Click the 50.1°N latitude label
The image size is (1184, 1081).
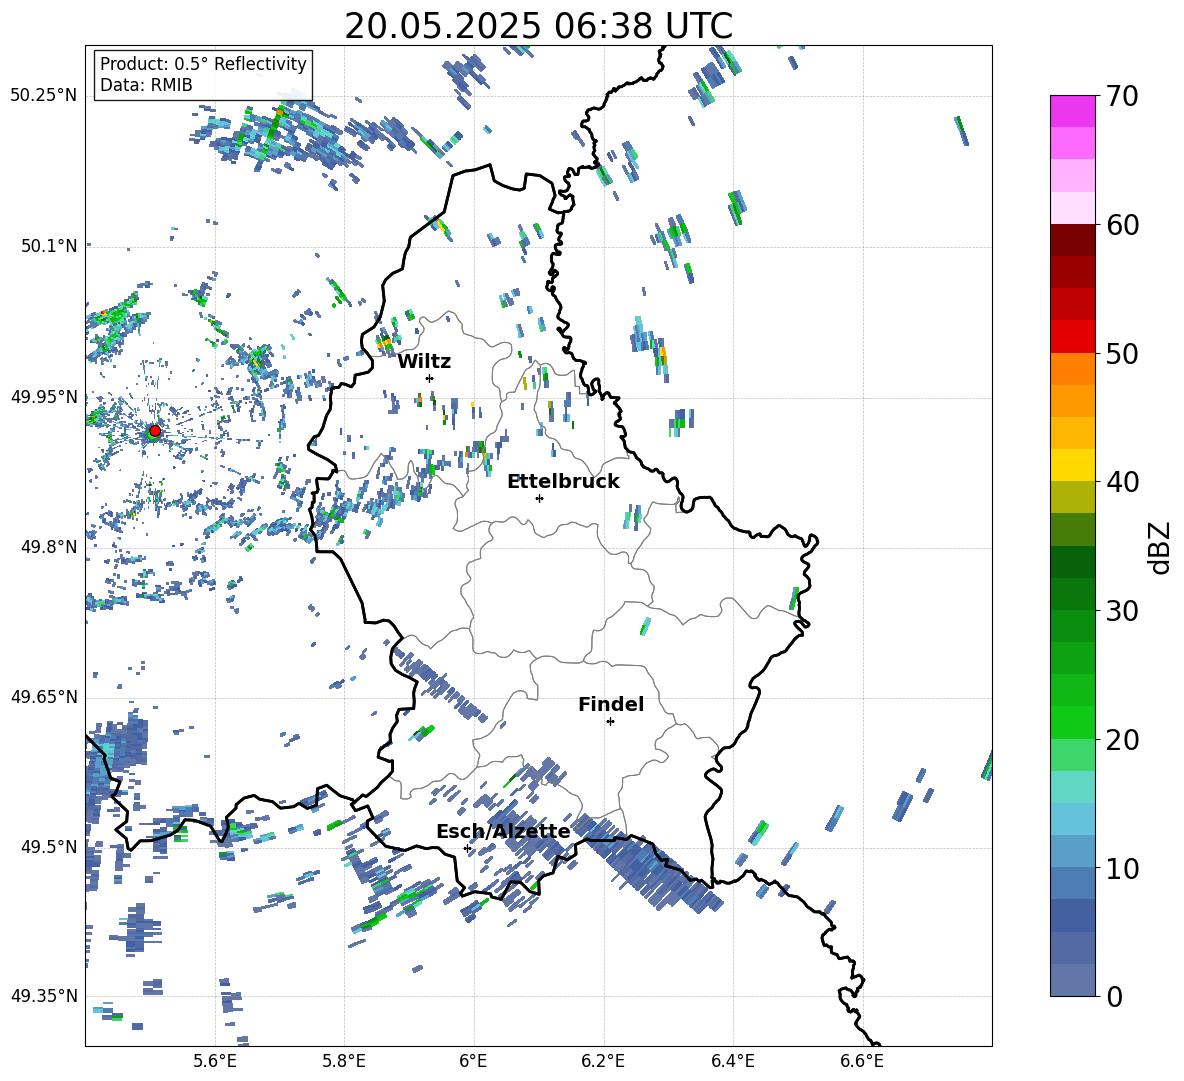(x=49, y=246)
